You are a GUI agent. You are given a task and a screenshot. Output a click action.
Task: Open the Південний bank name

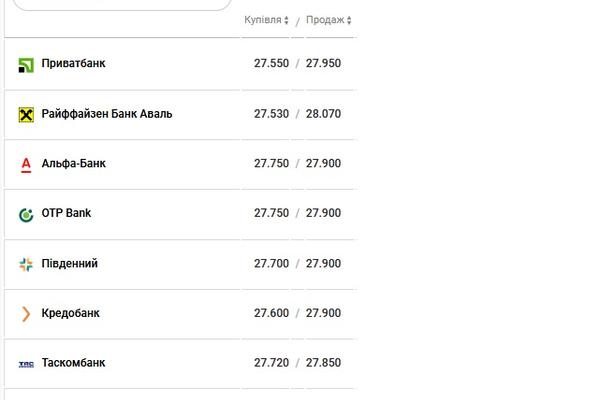[70, 263]
